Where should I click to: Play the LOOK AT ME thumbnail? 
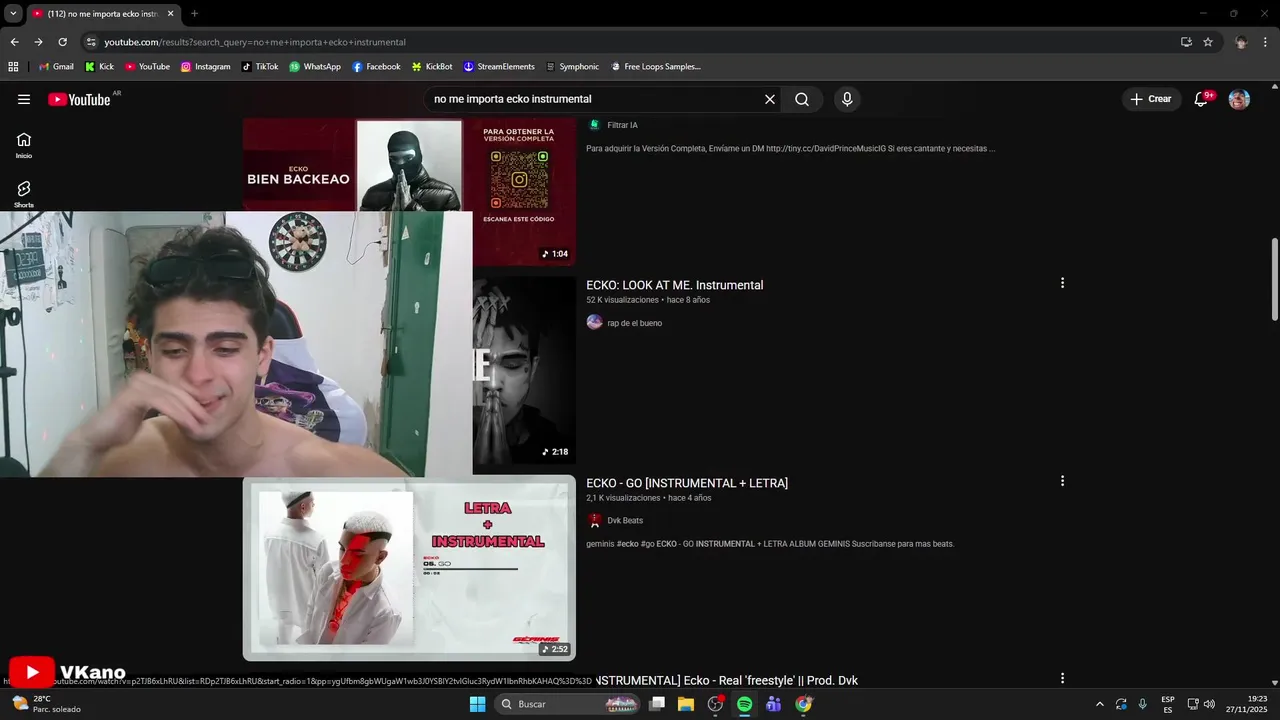[524, 369]
